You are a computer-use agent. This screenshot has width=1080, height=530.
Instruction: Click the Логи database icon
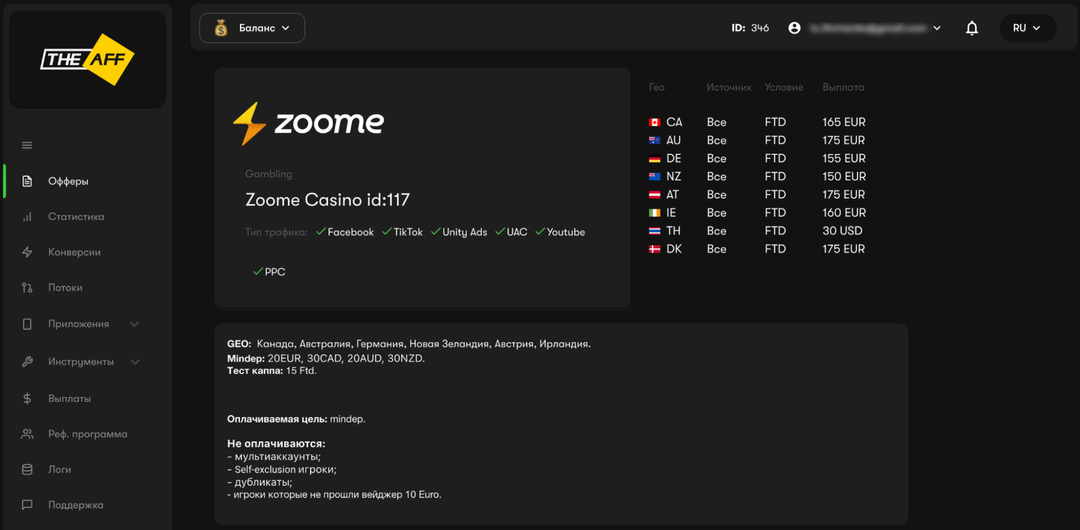pyautogui.click(x=27, y=469)
